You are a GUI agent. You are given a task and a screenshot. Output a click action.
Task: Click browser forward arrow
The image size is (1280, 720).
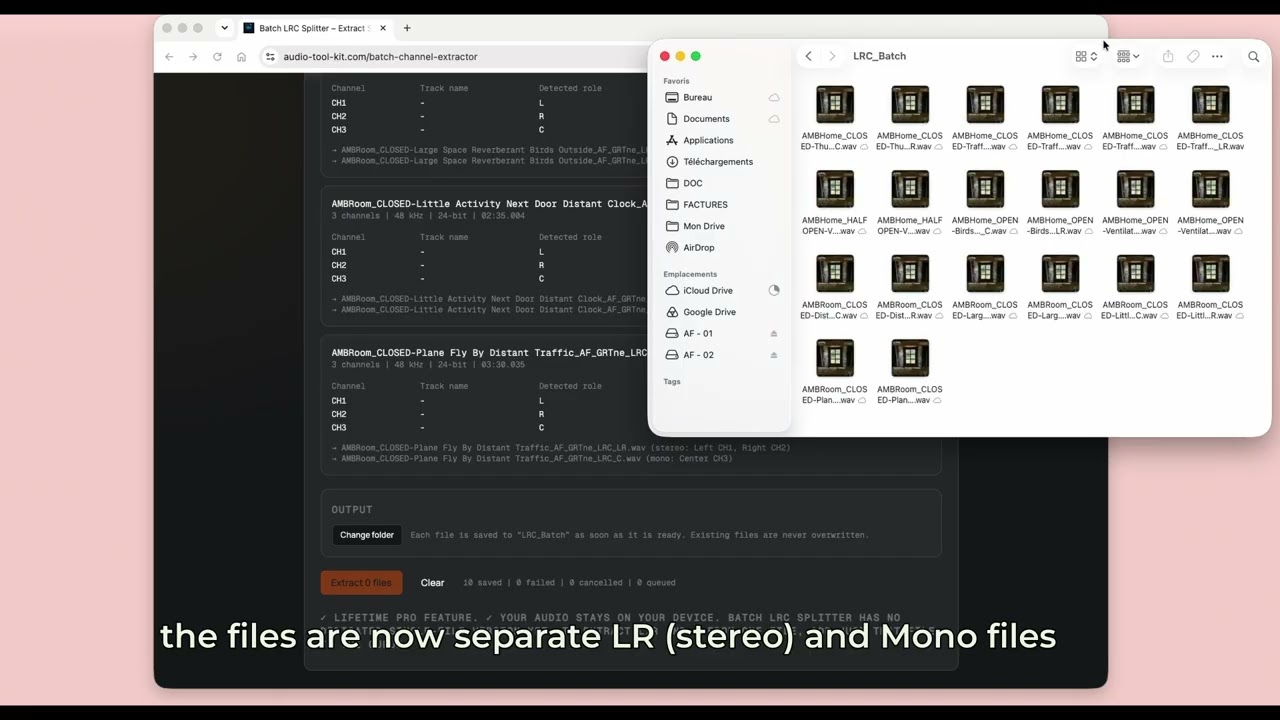pos(193,57)
